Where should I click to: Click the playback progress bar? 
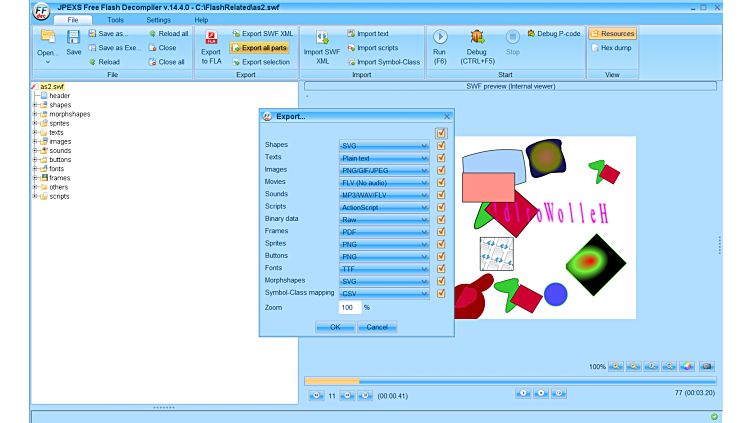pyautogui.click(x=511, y=381)
